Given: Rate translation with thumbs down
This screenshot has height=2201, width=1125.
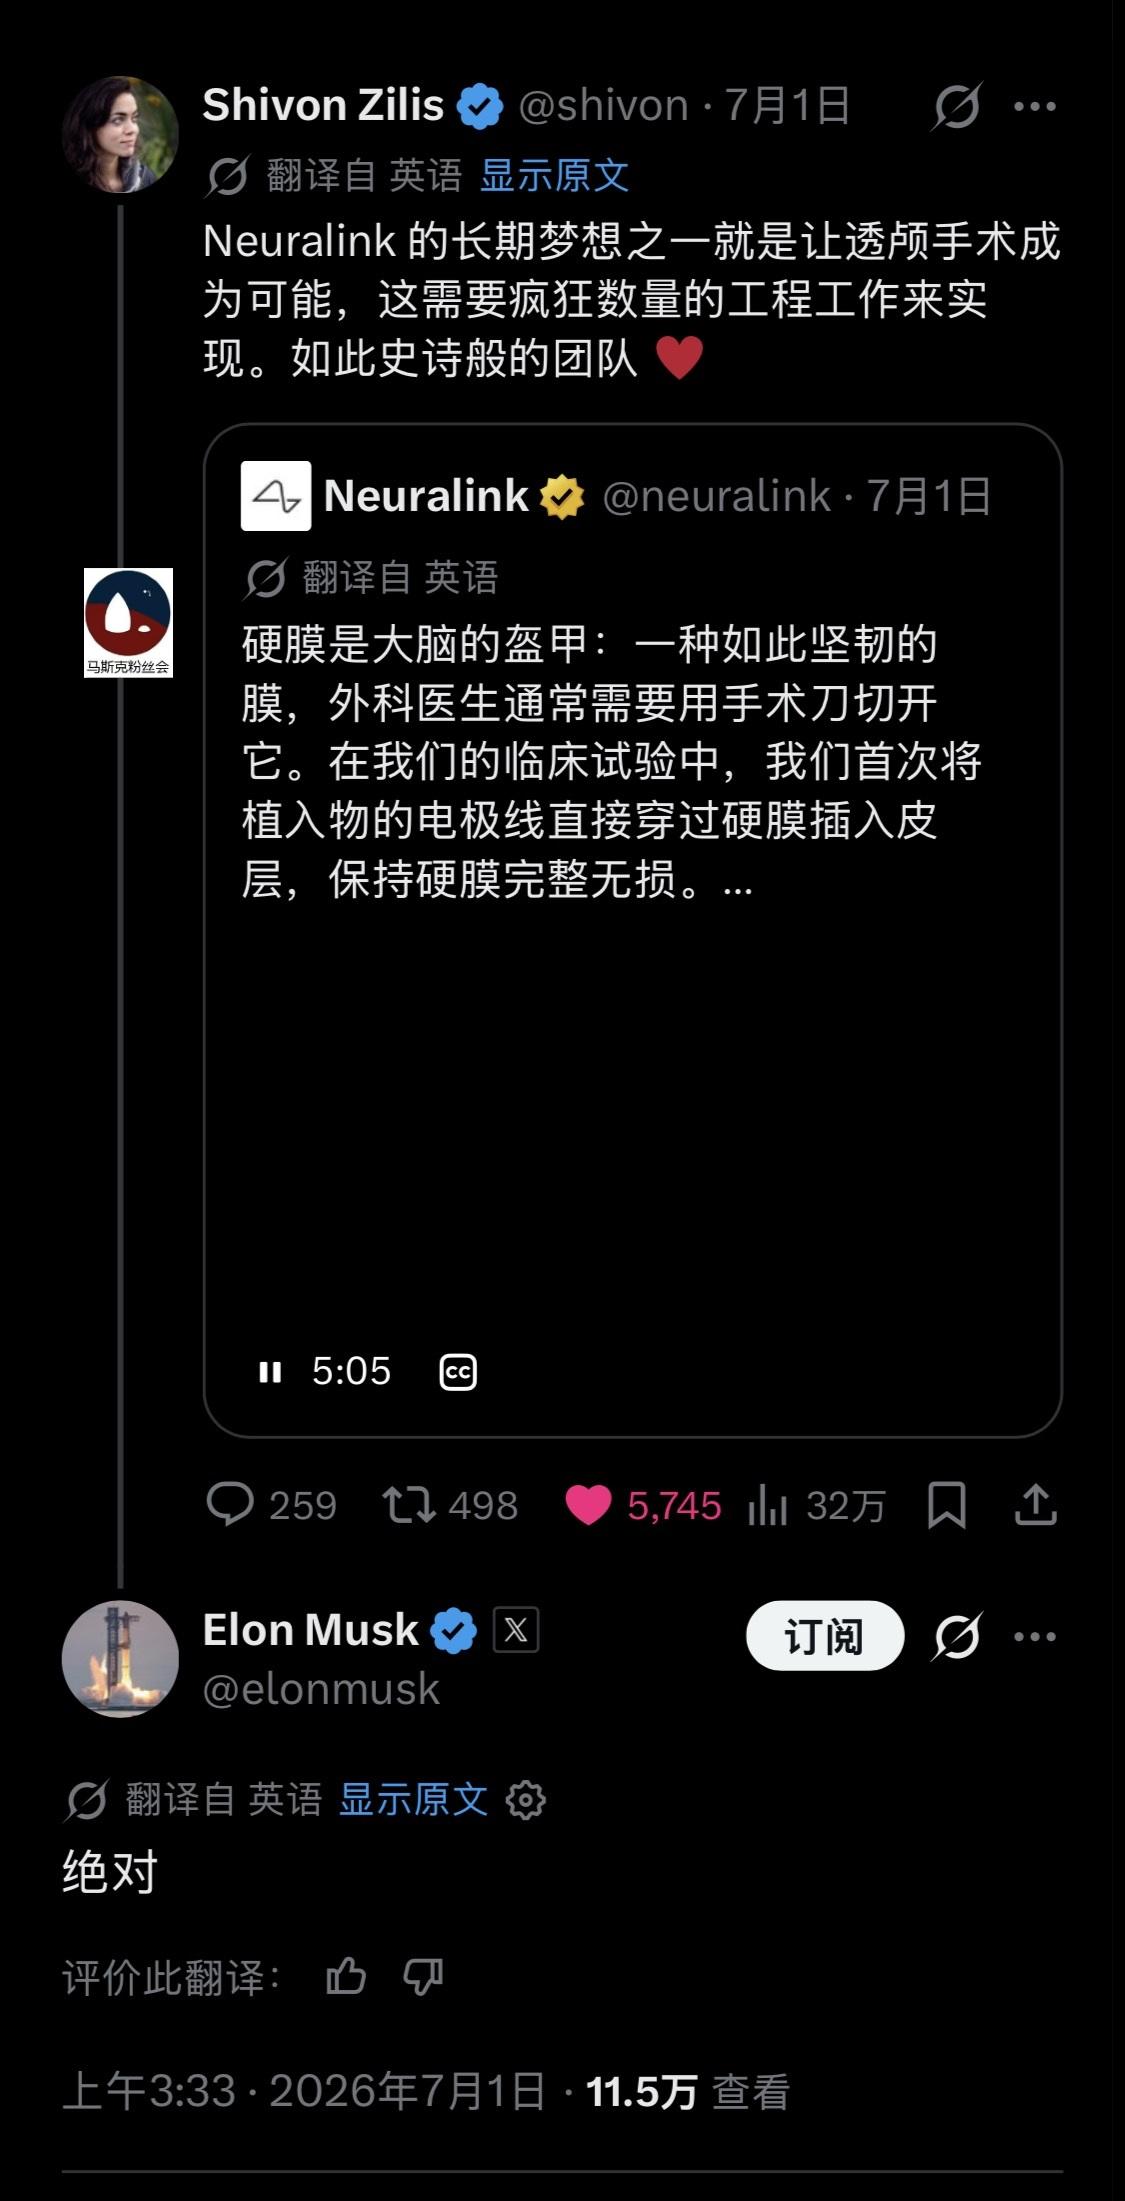Looking at the screenshot, I should (x=422, y=1976).
